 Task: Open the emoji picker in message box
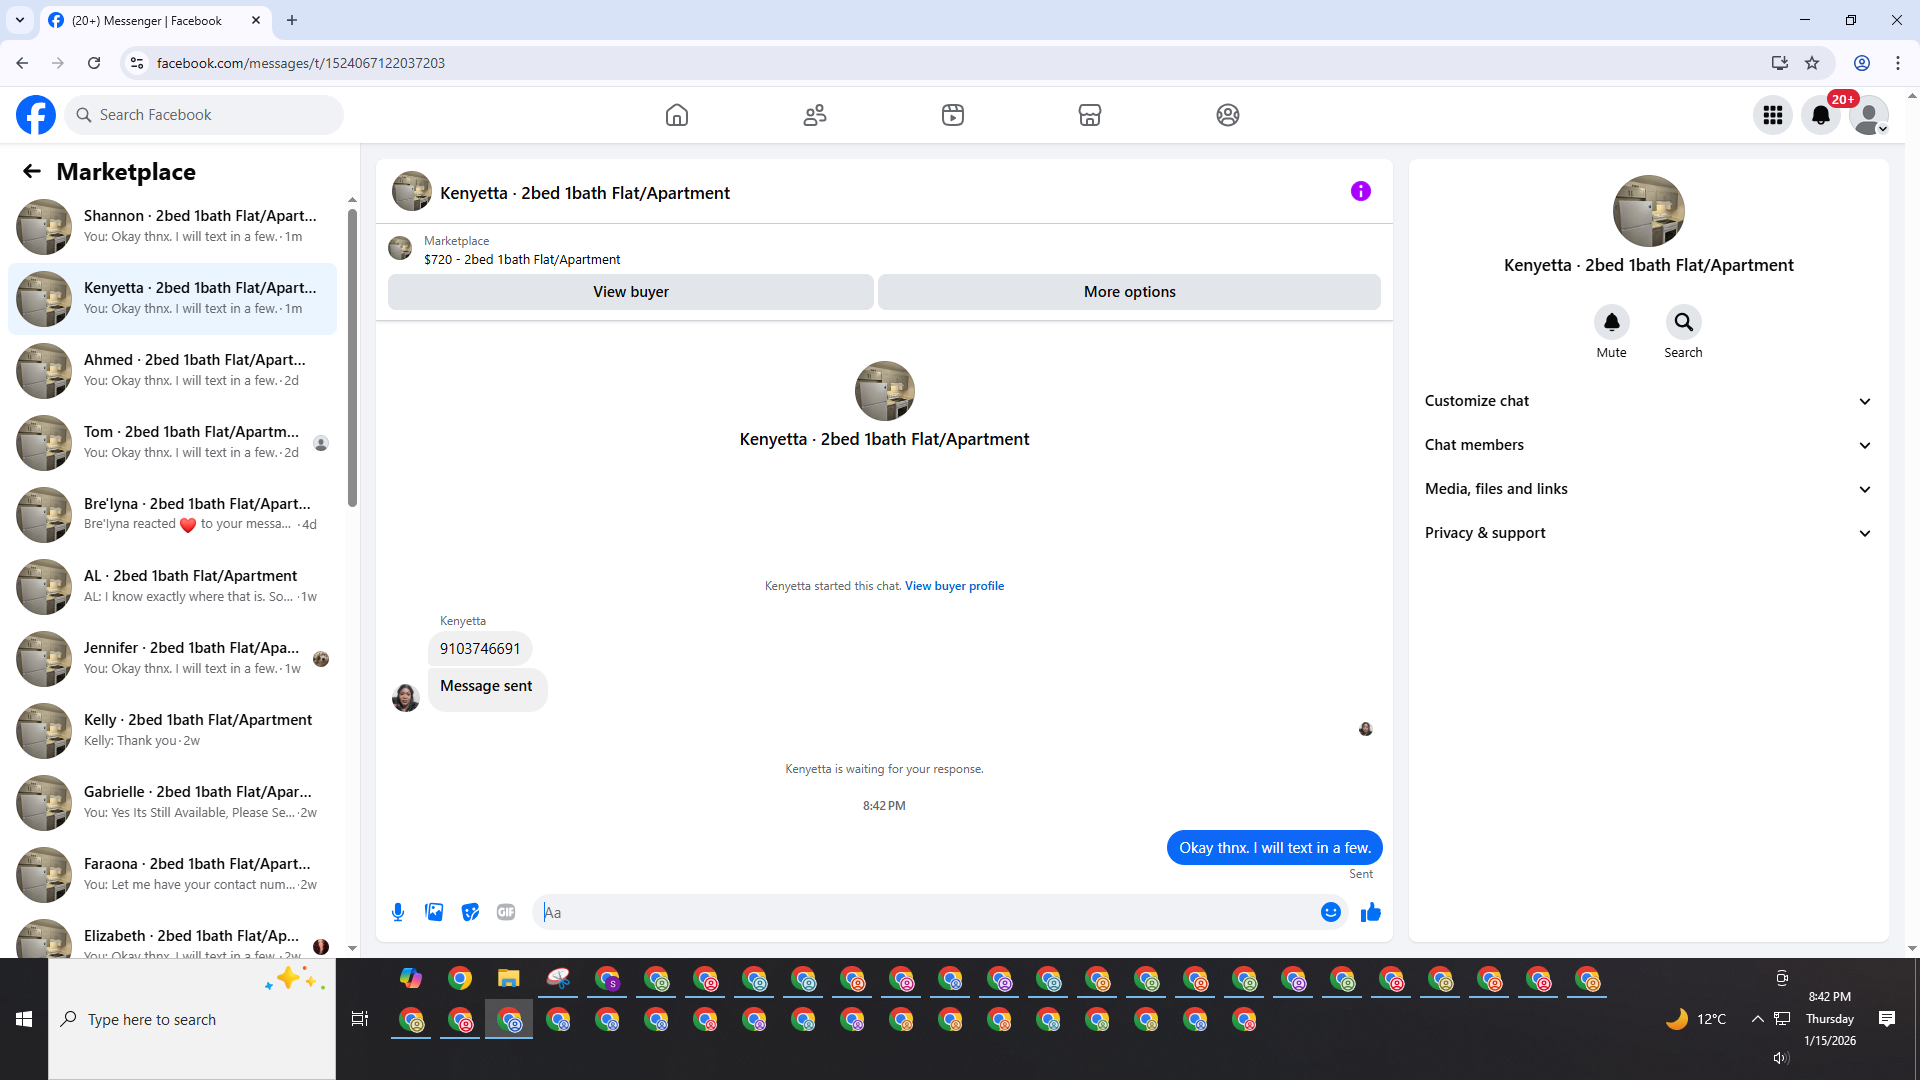point(1330,912)
